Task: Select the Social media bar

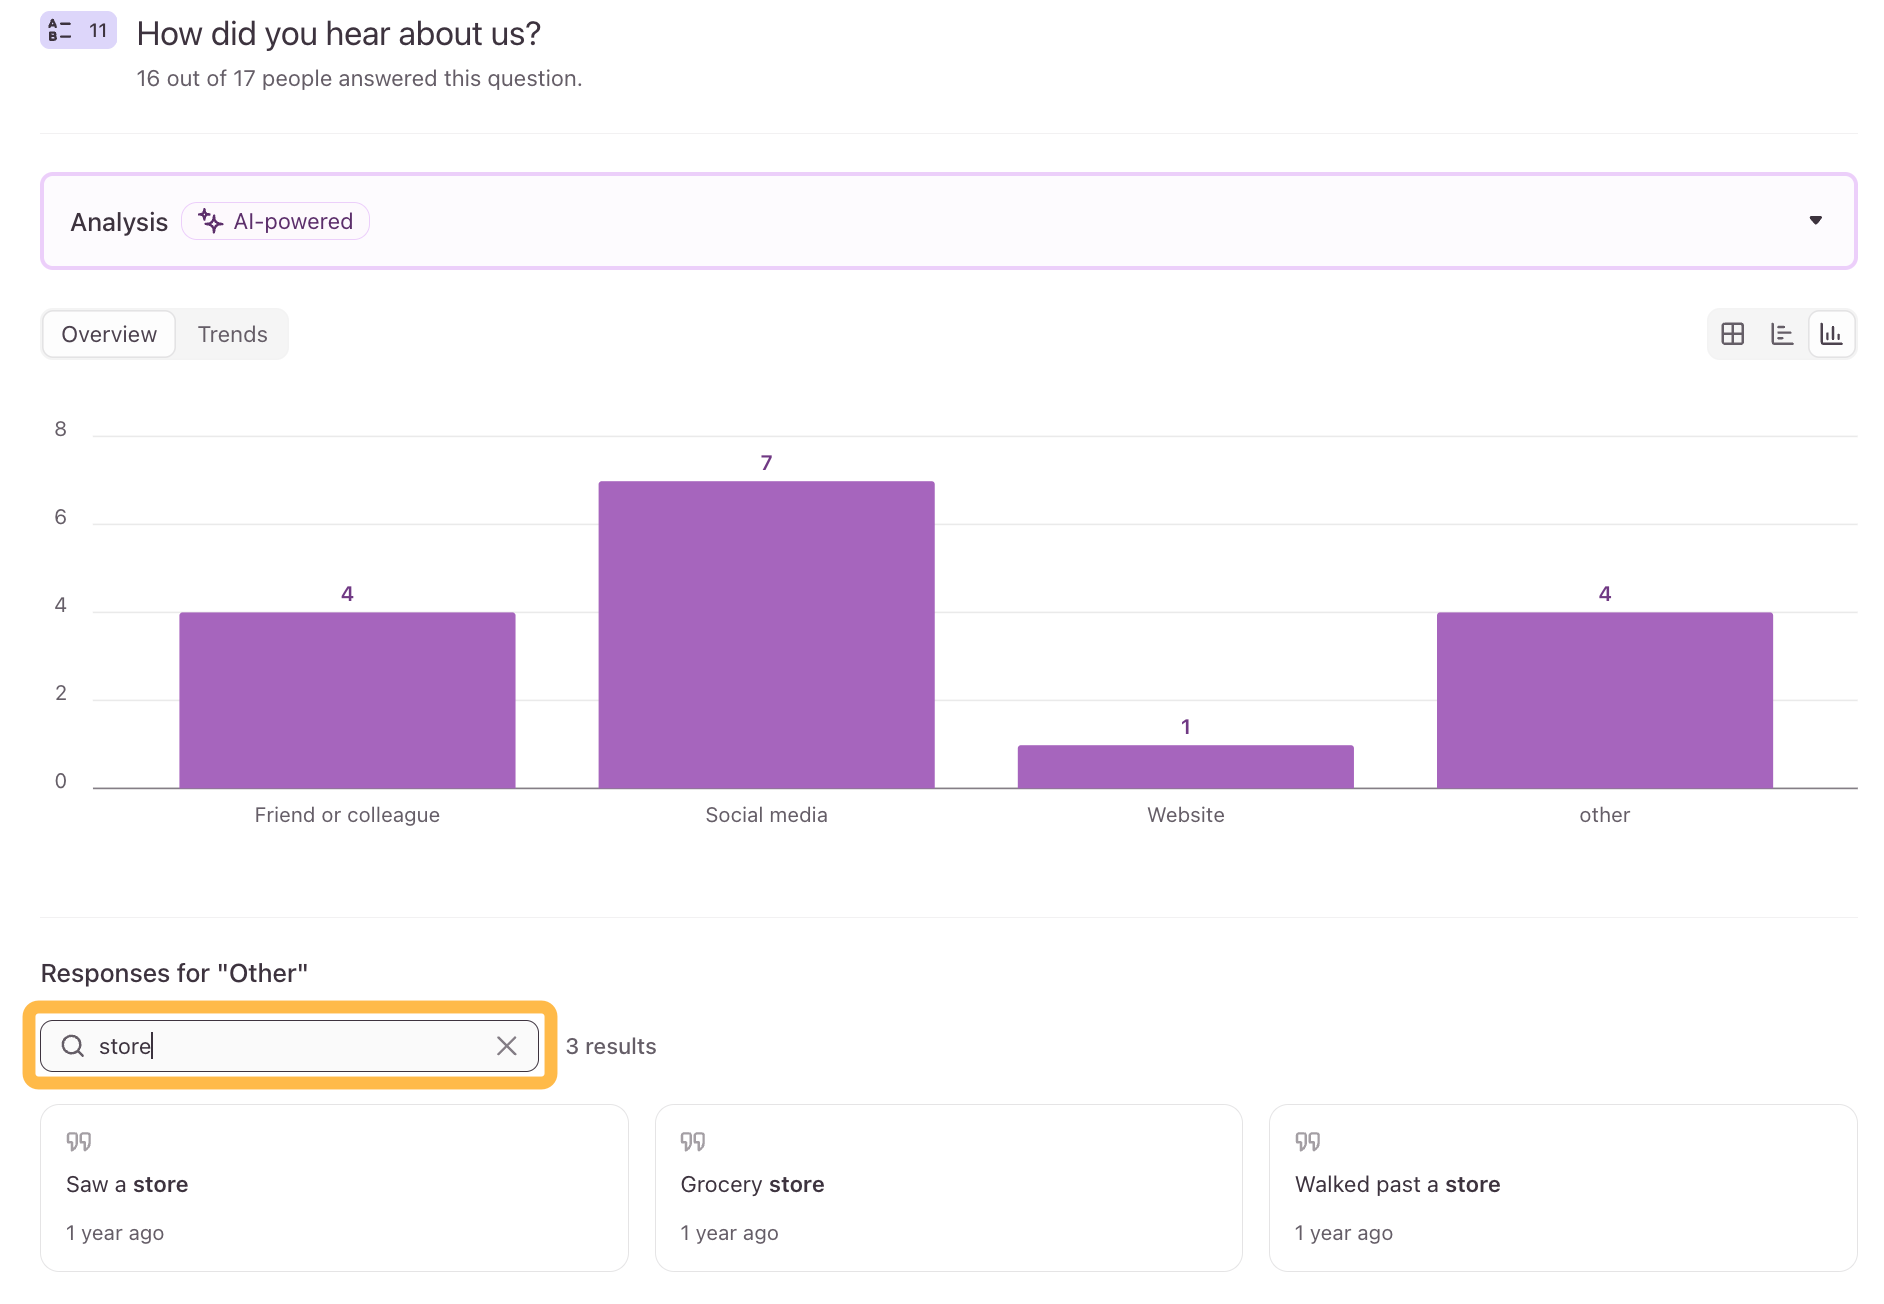Action: [x=767, y=635]
